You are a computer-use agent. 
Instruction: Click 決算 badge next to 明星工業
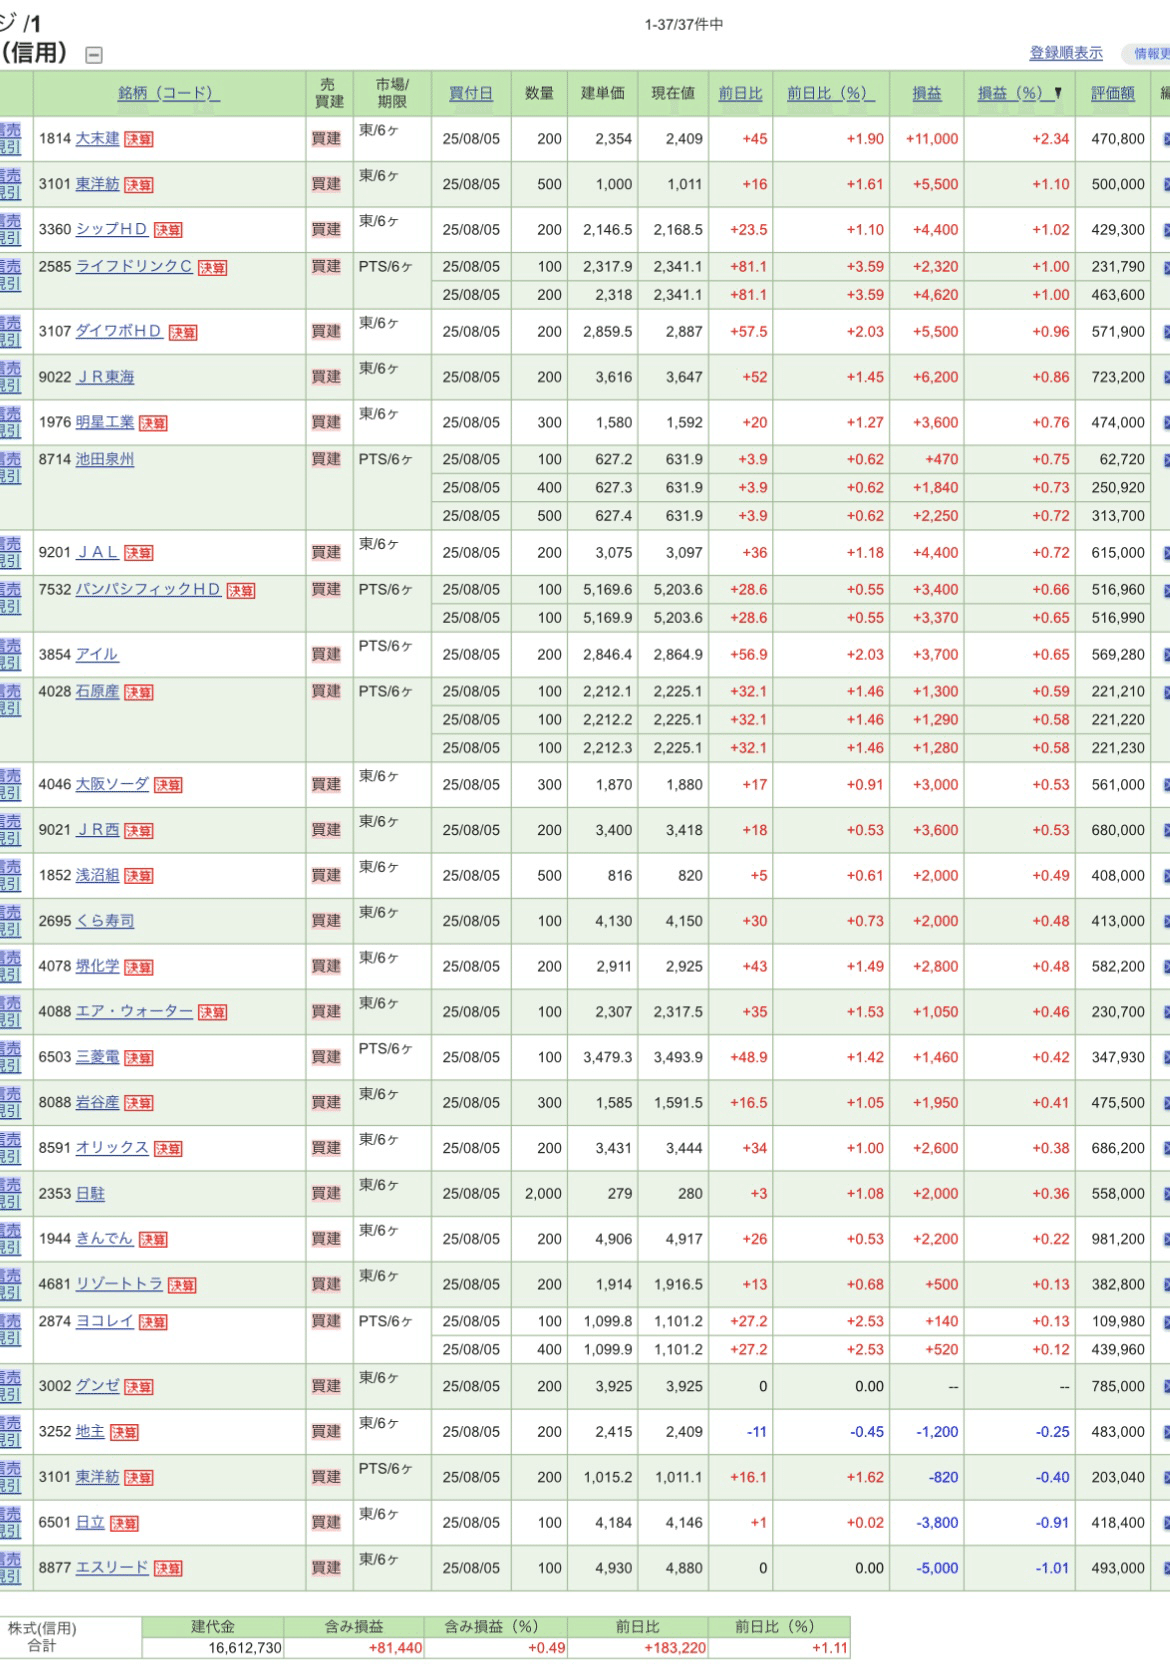153,423
